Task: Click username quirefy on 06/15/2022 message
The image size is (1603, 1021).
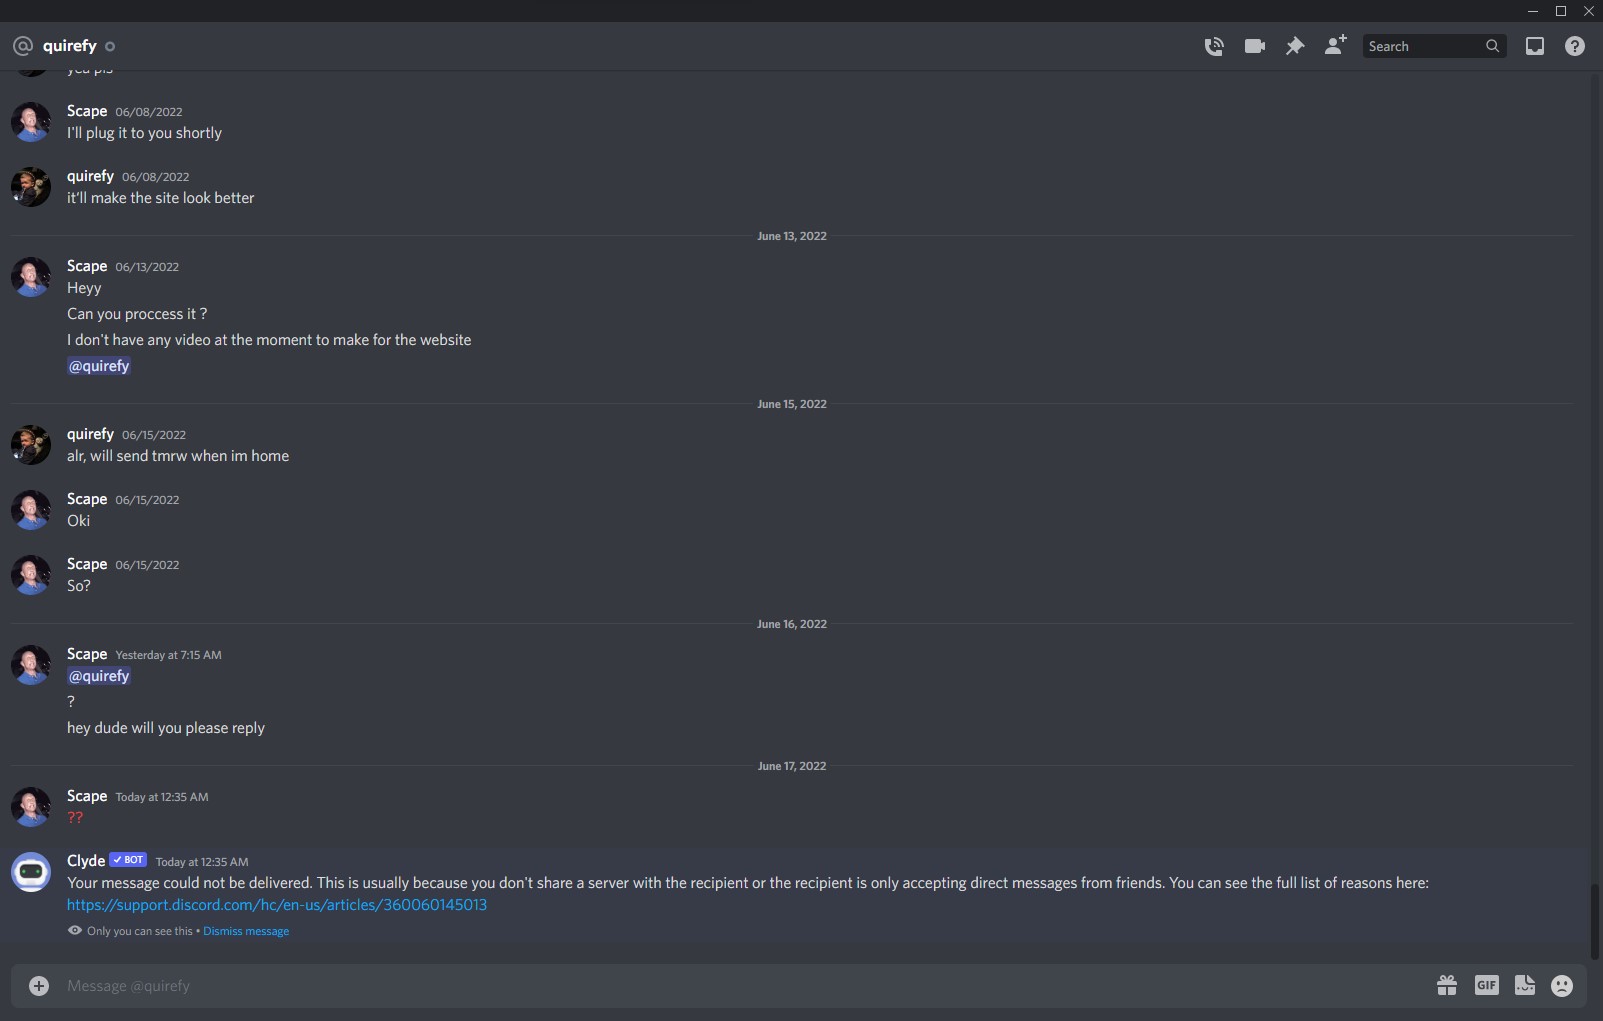Action: point(90,434)
